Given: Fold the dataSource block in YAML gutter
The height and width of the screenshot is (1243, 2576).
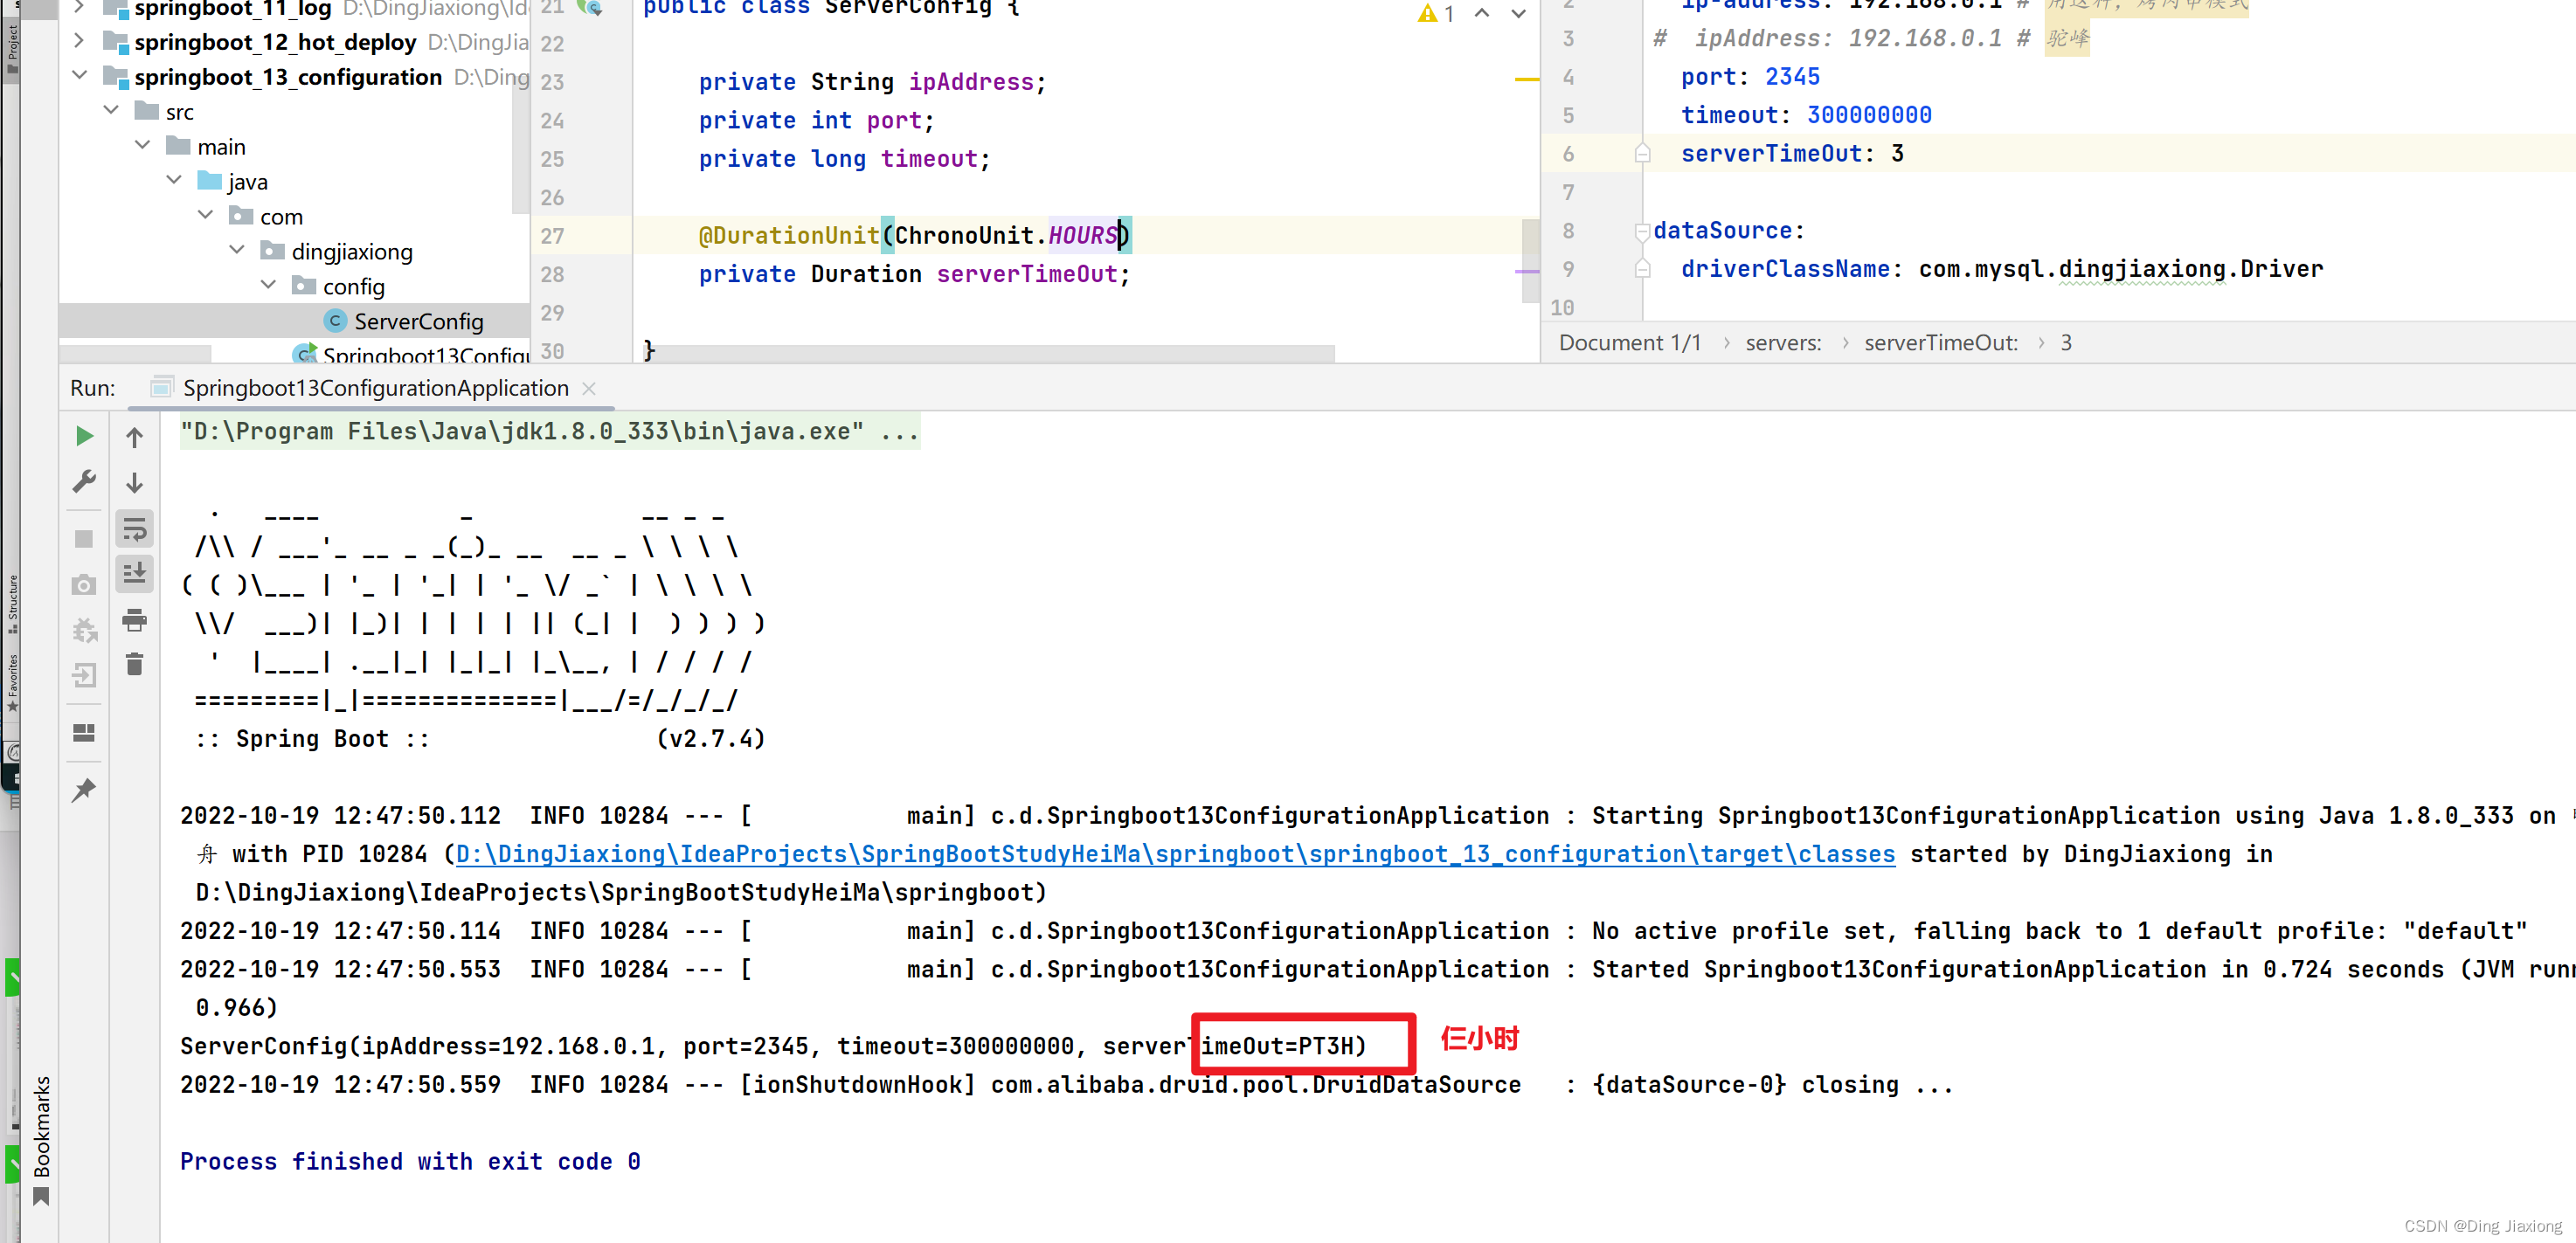Looking at the screenshot, I should pos(1642,232).
